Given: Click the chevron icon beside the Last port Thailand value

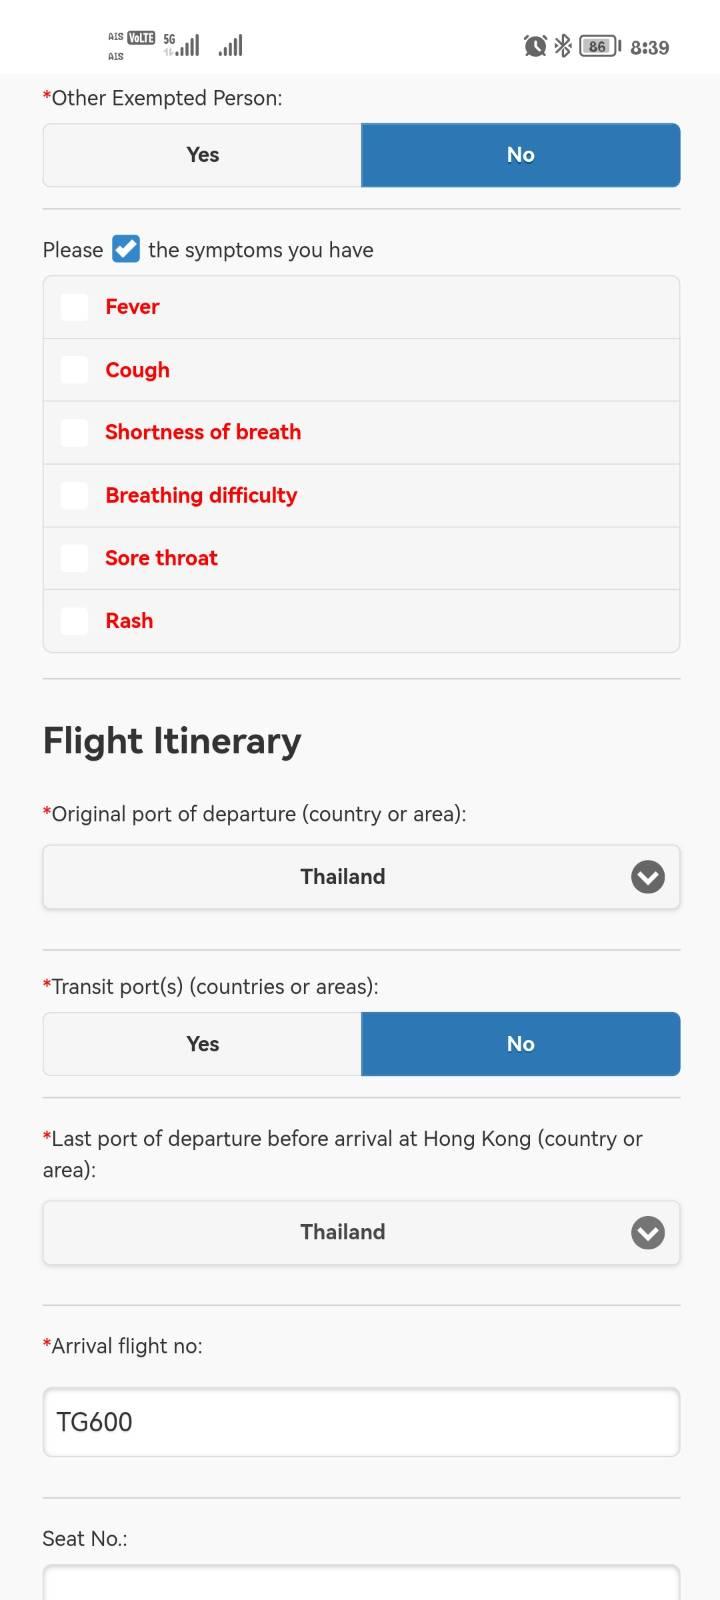Looking at the screenshot, I should (648, 1233).
